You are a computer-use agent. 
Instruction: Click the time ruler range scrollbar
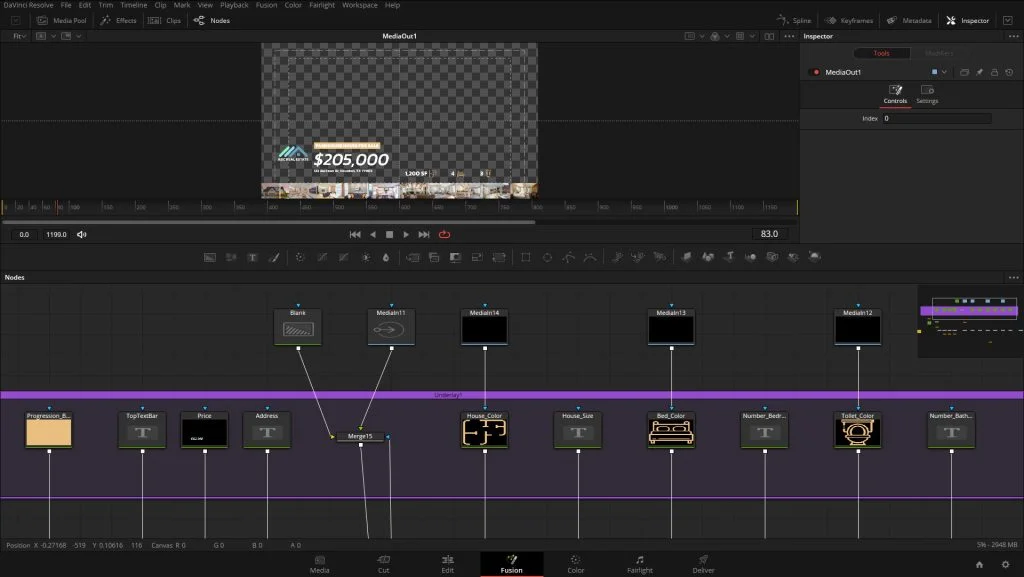pyautogui.click(x=269, y=222)
